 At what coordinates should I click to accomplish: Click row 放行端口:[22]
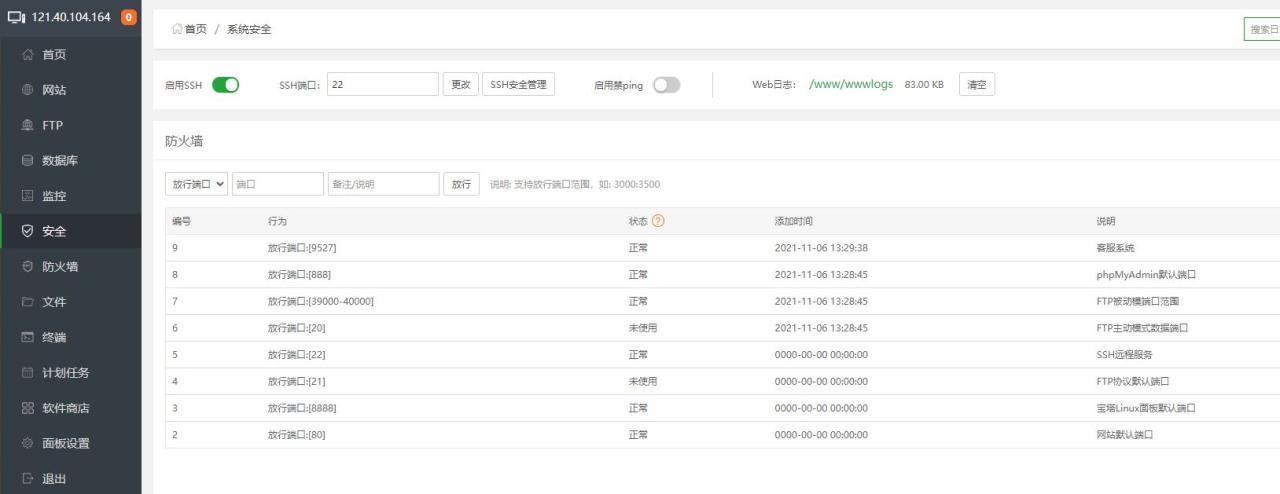click(x=722, y=354)
